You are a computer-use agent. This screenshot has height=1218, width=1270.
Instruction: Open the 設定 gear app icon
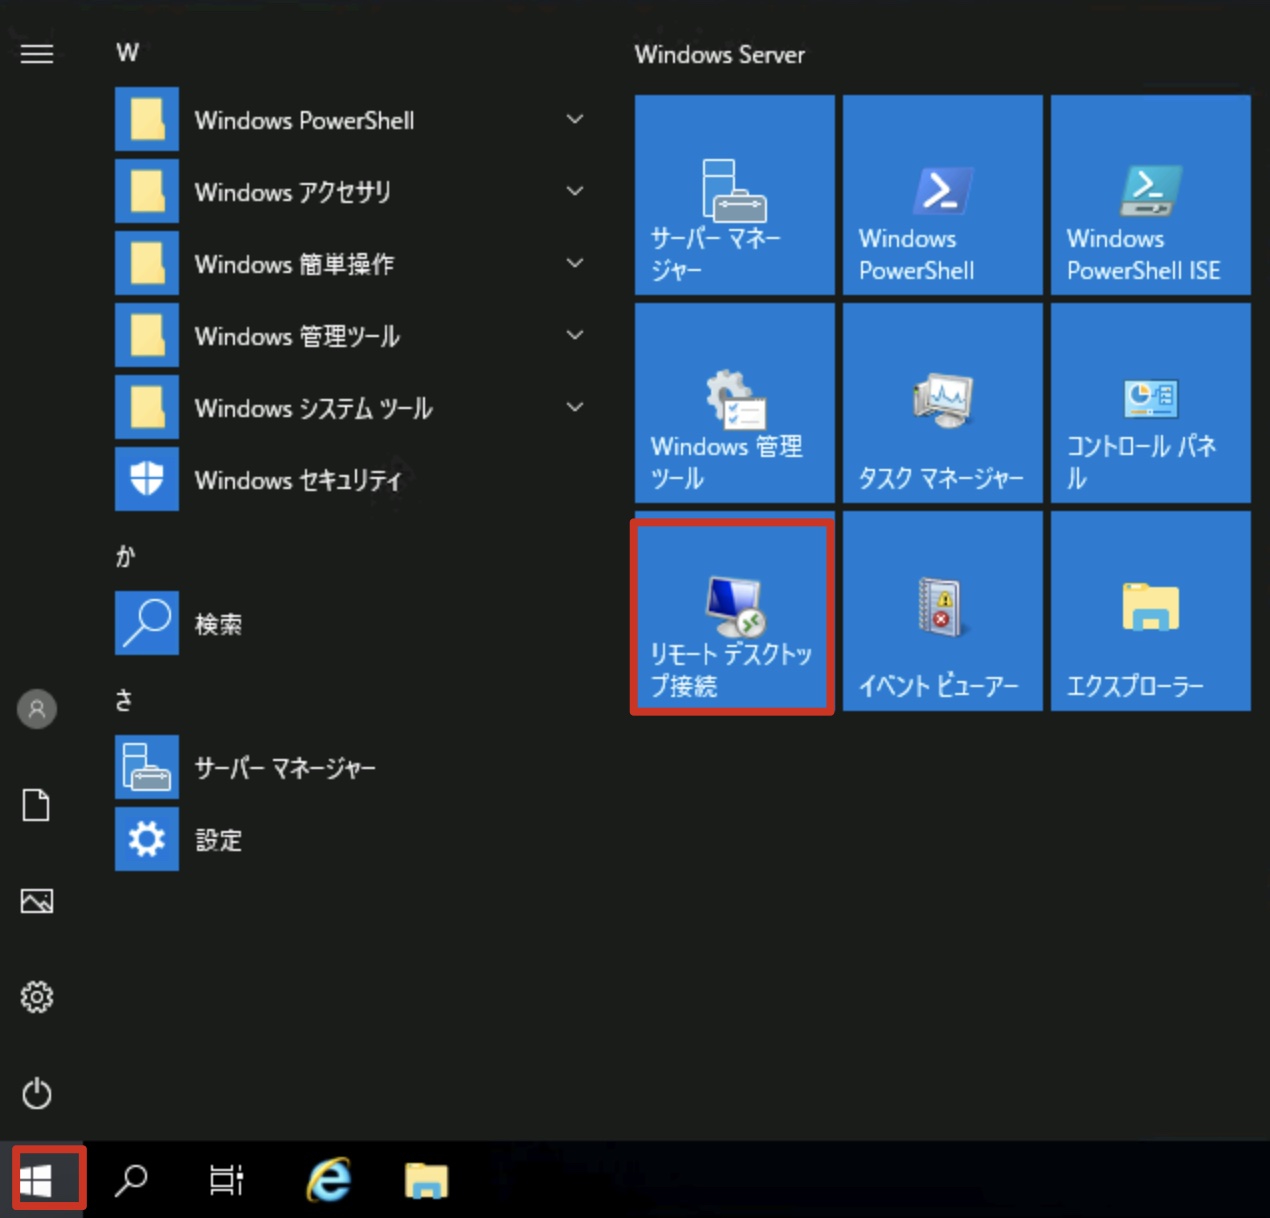click(147, 839)
